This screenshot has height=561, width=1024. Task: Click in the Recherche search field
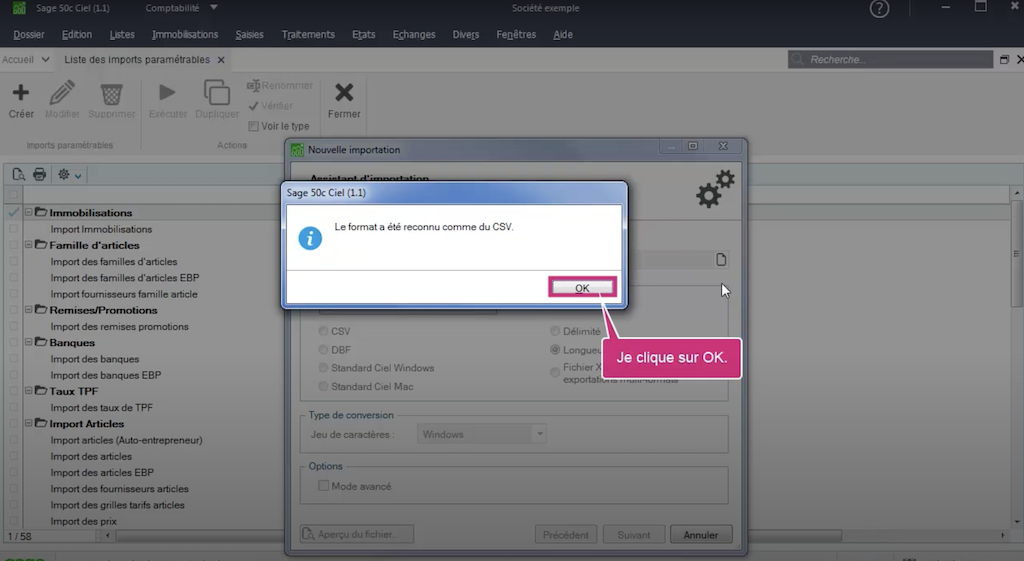click(x=890, y=59)
